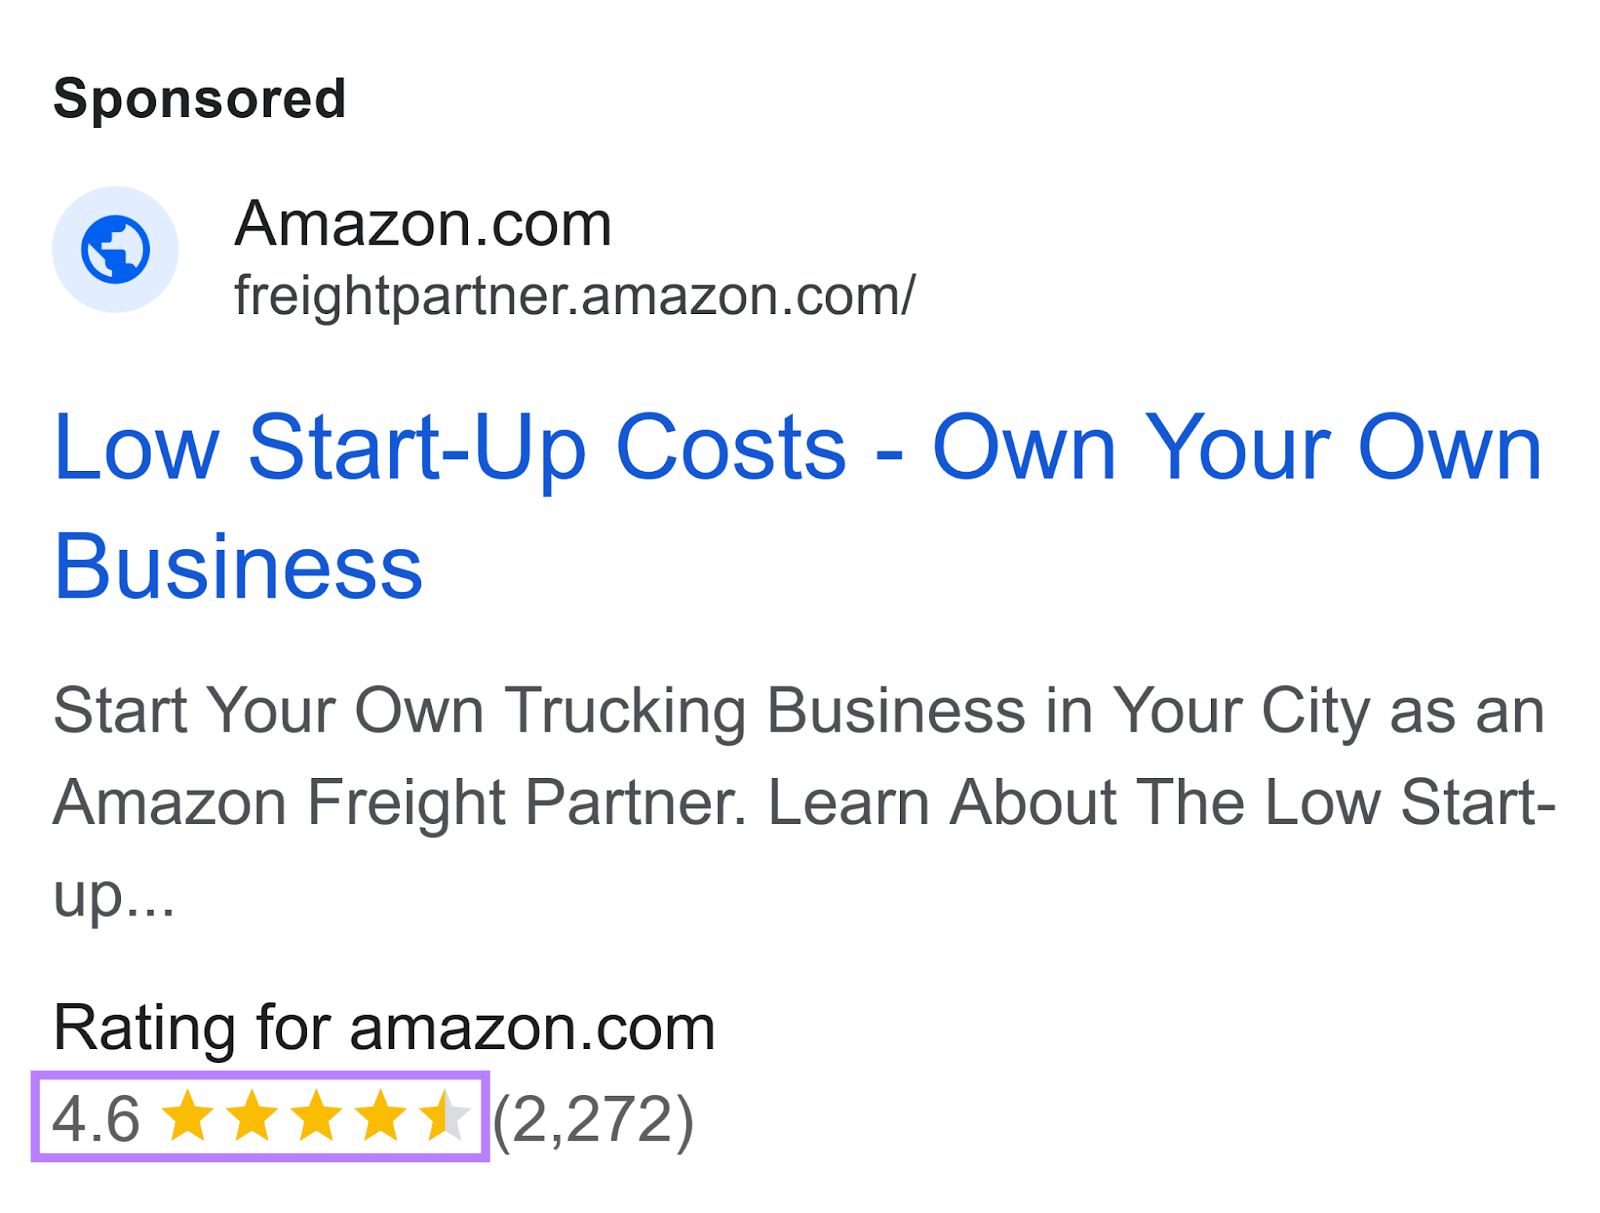Click the Amazon.com site name
Image resolution: width=1600 pixels, height=1213 pixels.
(x=422, y=222)
